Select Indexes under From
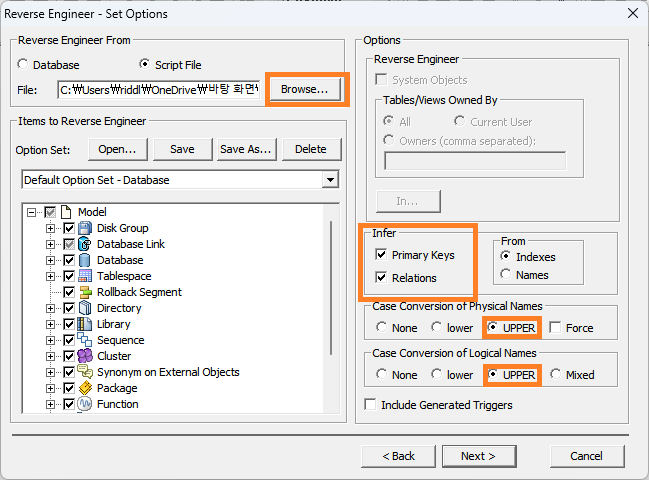649x480 pixels. coord(505,256)
